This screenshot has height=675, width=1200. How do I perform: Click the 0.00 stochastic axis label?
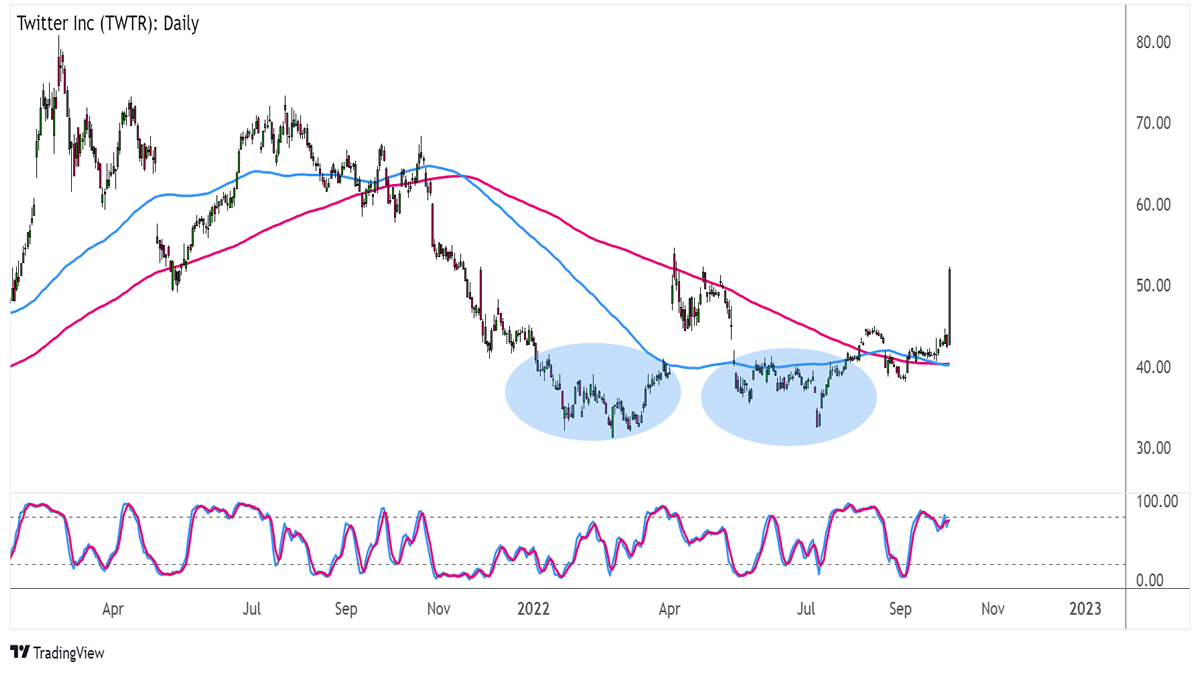(1152, 580)
